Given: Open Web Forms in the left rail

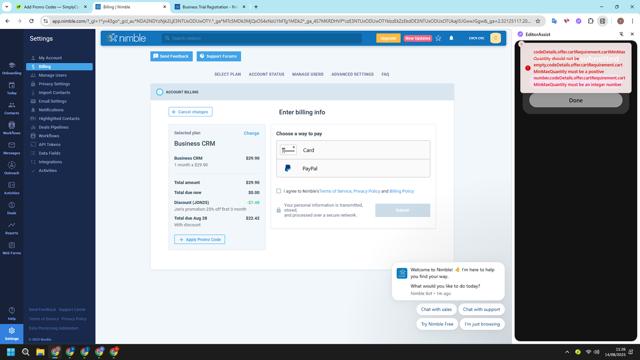Looking at the screenshot, I should click(11, 248).
